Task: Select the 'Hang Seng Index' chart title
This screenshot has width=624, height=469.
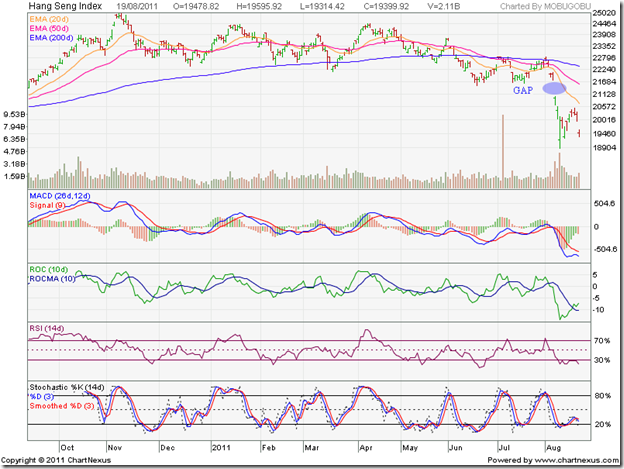Action: click(x=65, y=6)
